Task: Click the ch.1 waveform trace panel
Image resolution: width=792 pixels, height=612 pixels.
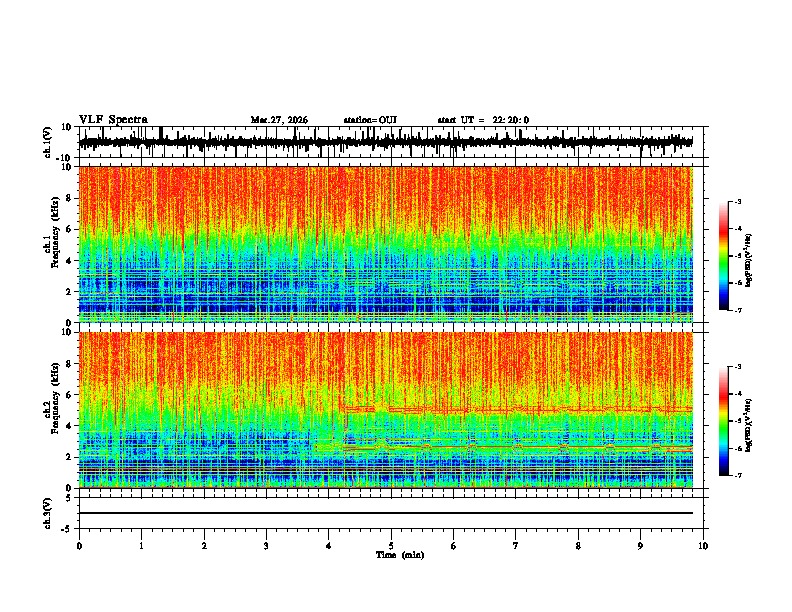Action: [390, 142]
